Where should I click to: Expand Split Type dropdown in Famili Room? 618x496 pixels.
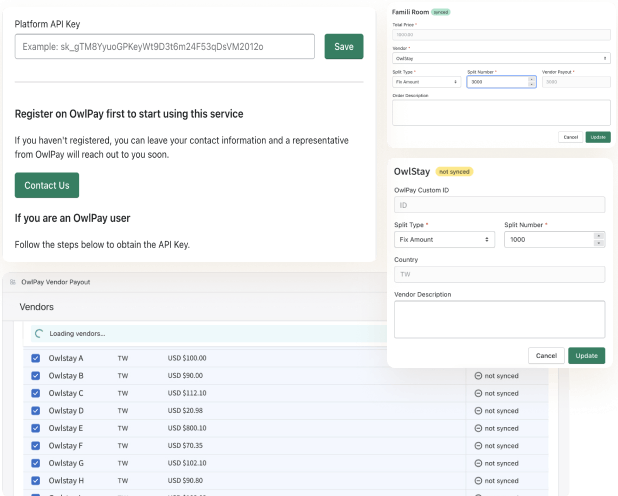click(x=426, y=82)
